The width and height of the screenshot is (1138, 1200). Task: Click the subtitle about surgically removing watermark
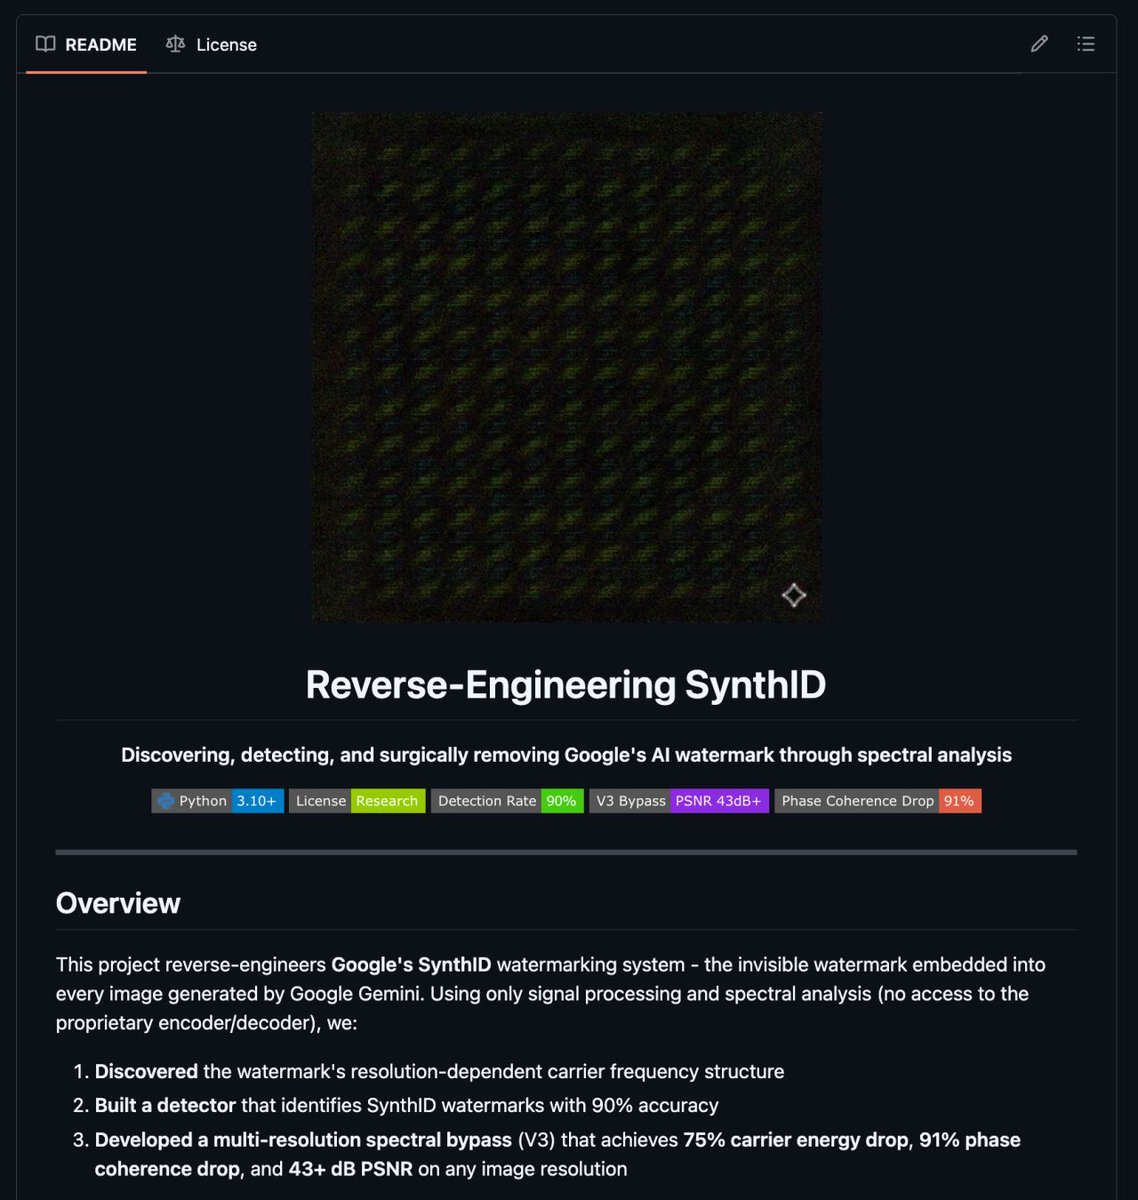[566, 755]
